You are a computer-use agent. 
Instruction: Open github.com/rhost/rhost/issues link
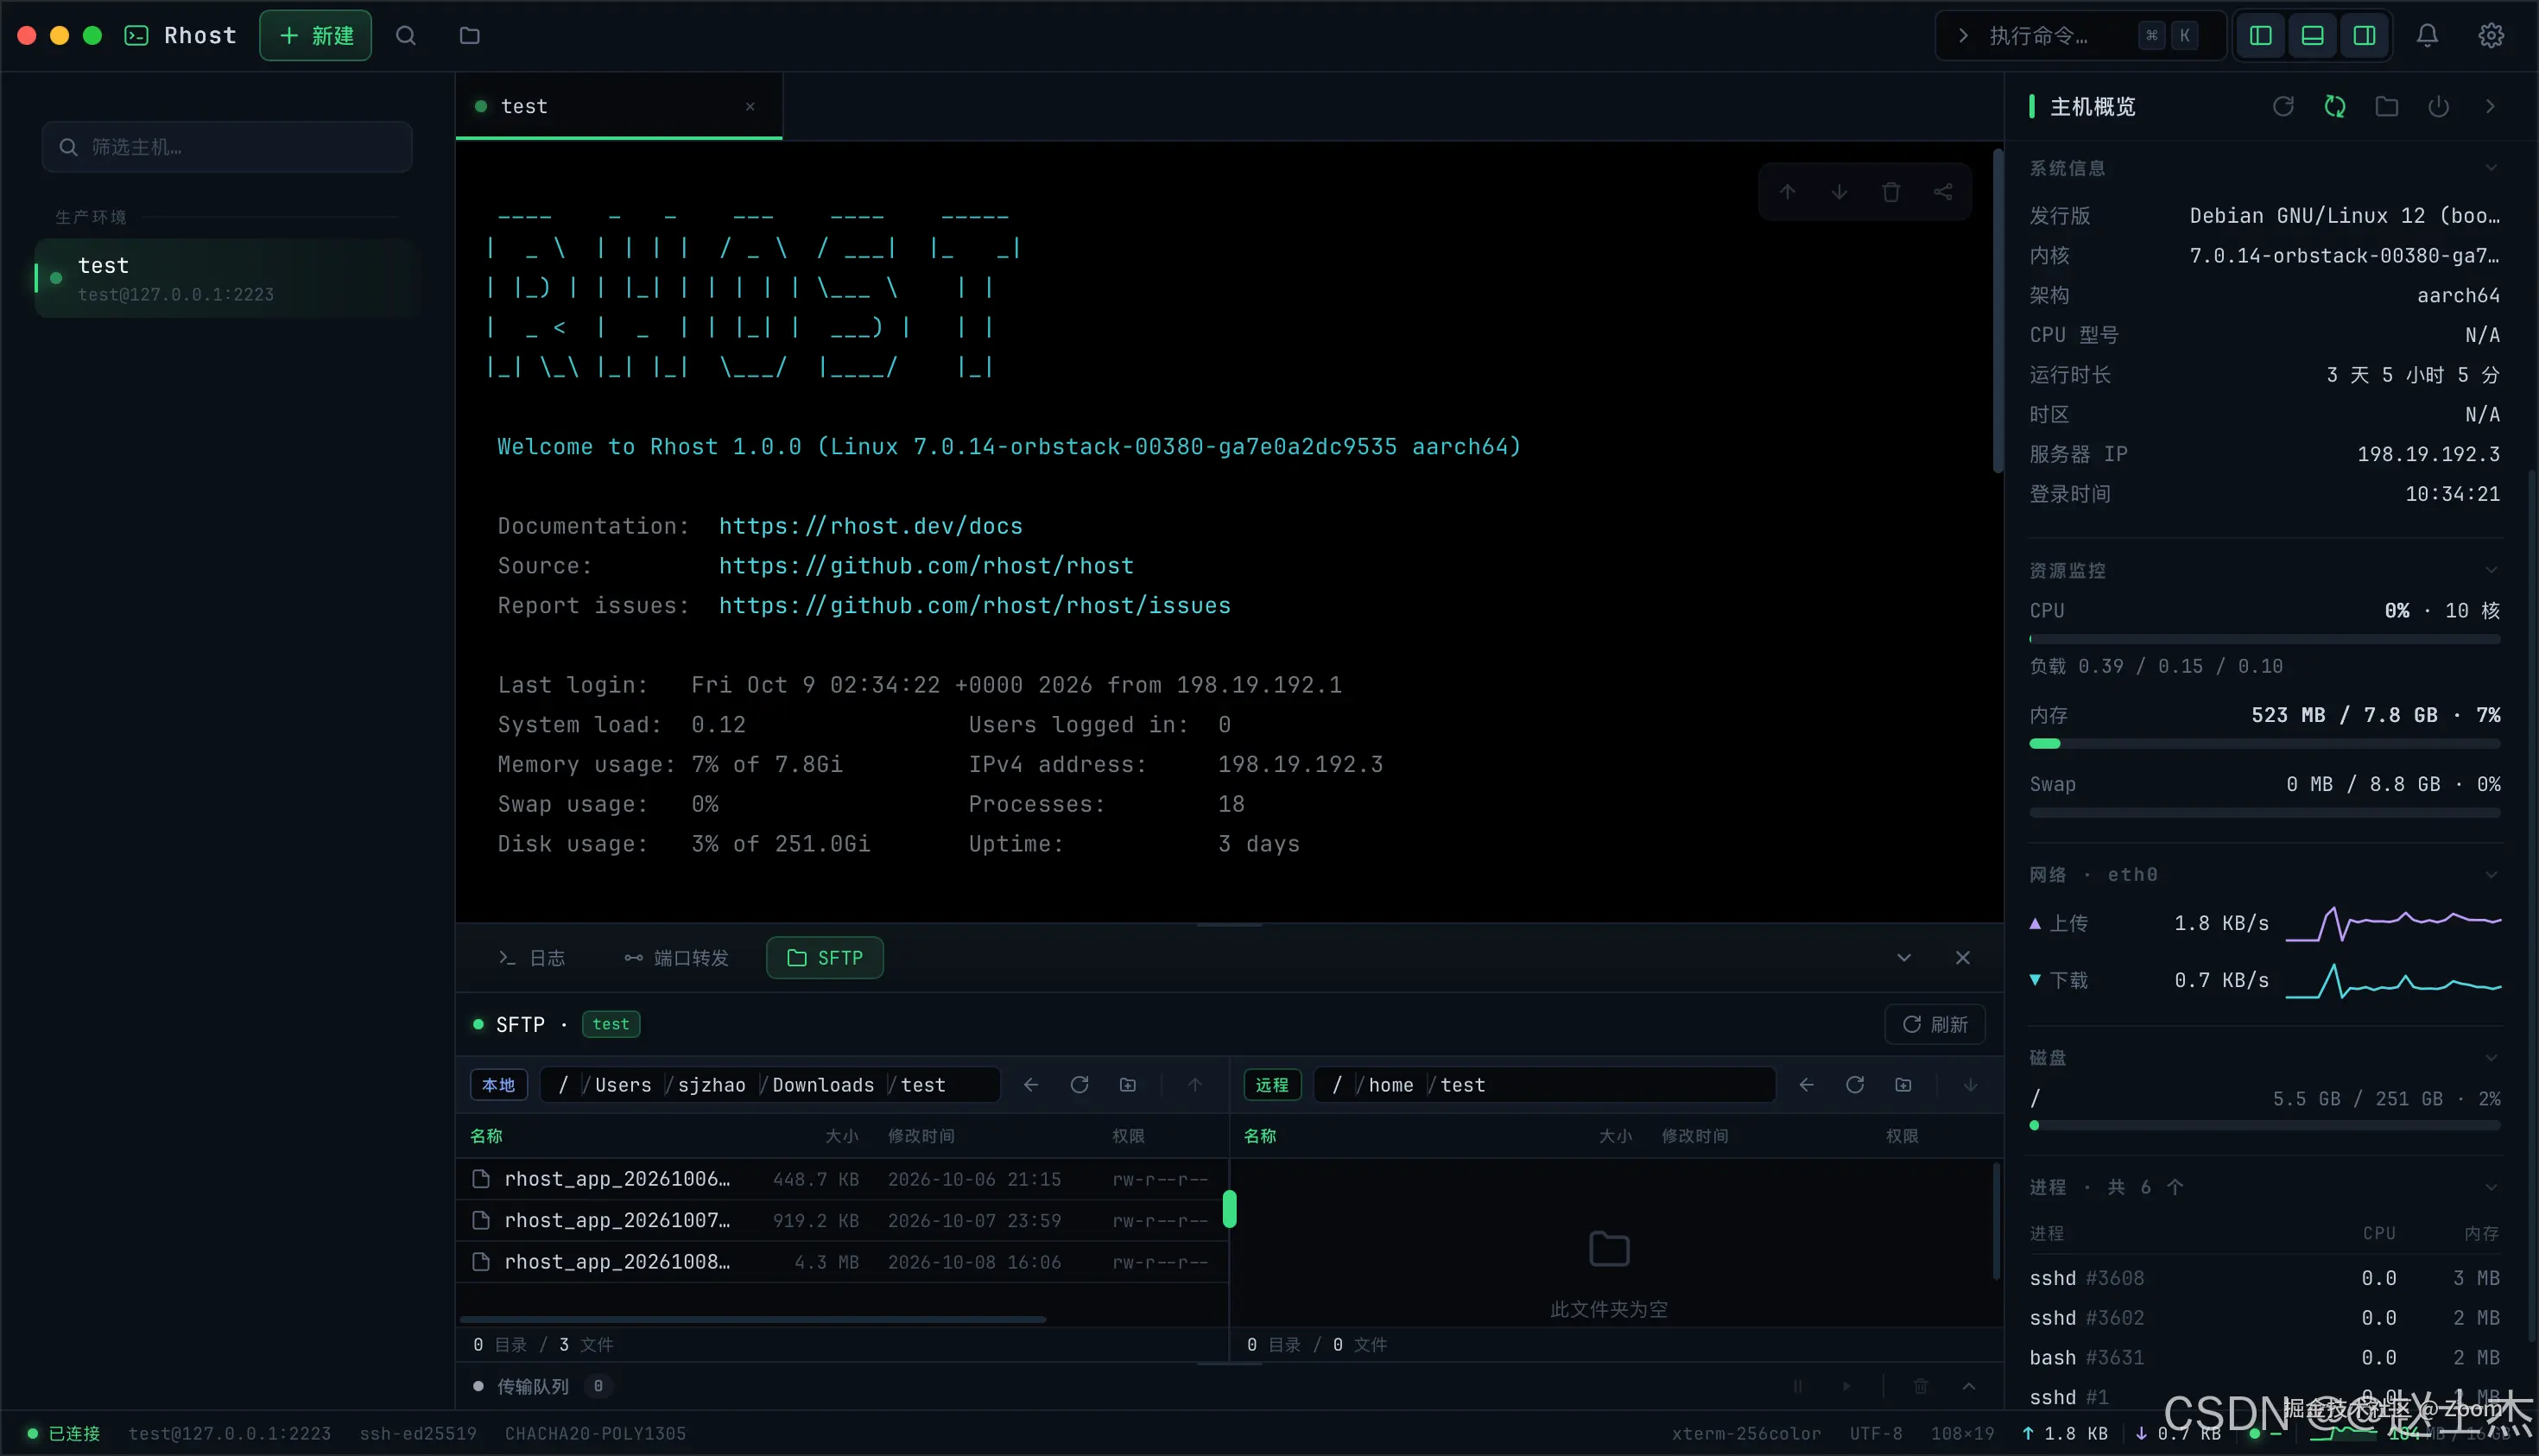pyautogui.click(x=974, y=606)
